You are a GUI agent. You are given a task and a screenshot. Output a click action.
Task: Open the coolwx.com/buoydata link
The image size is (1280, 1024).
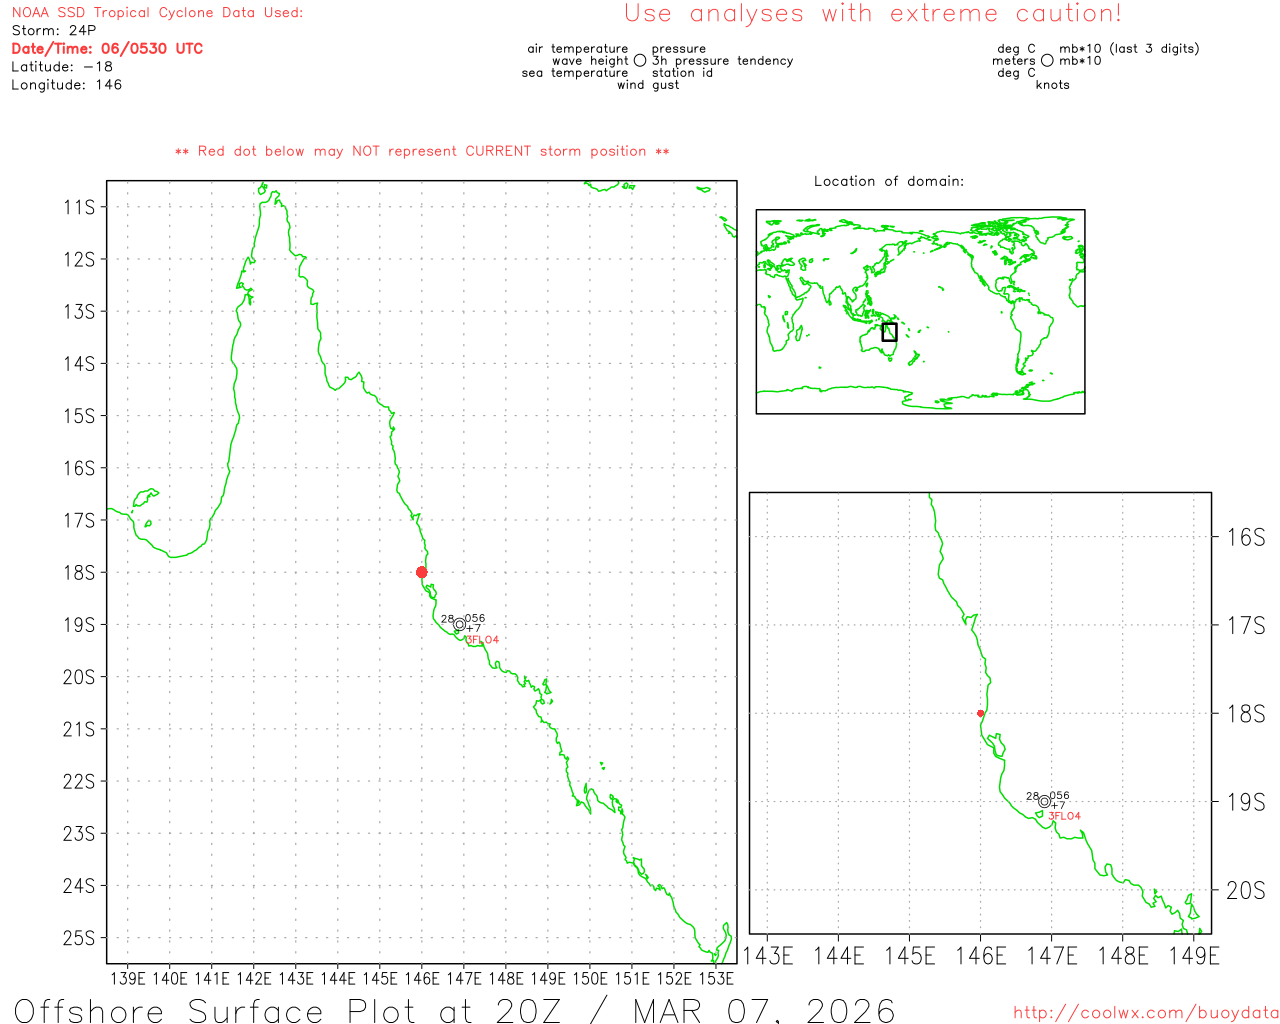click(x=1146, y=1013)
